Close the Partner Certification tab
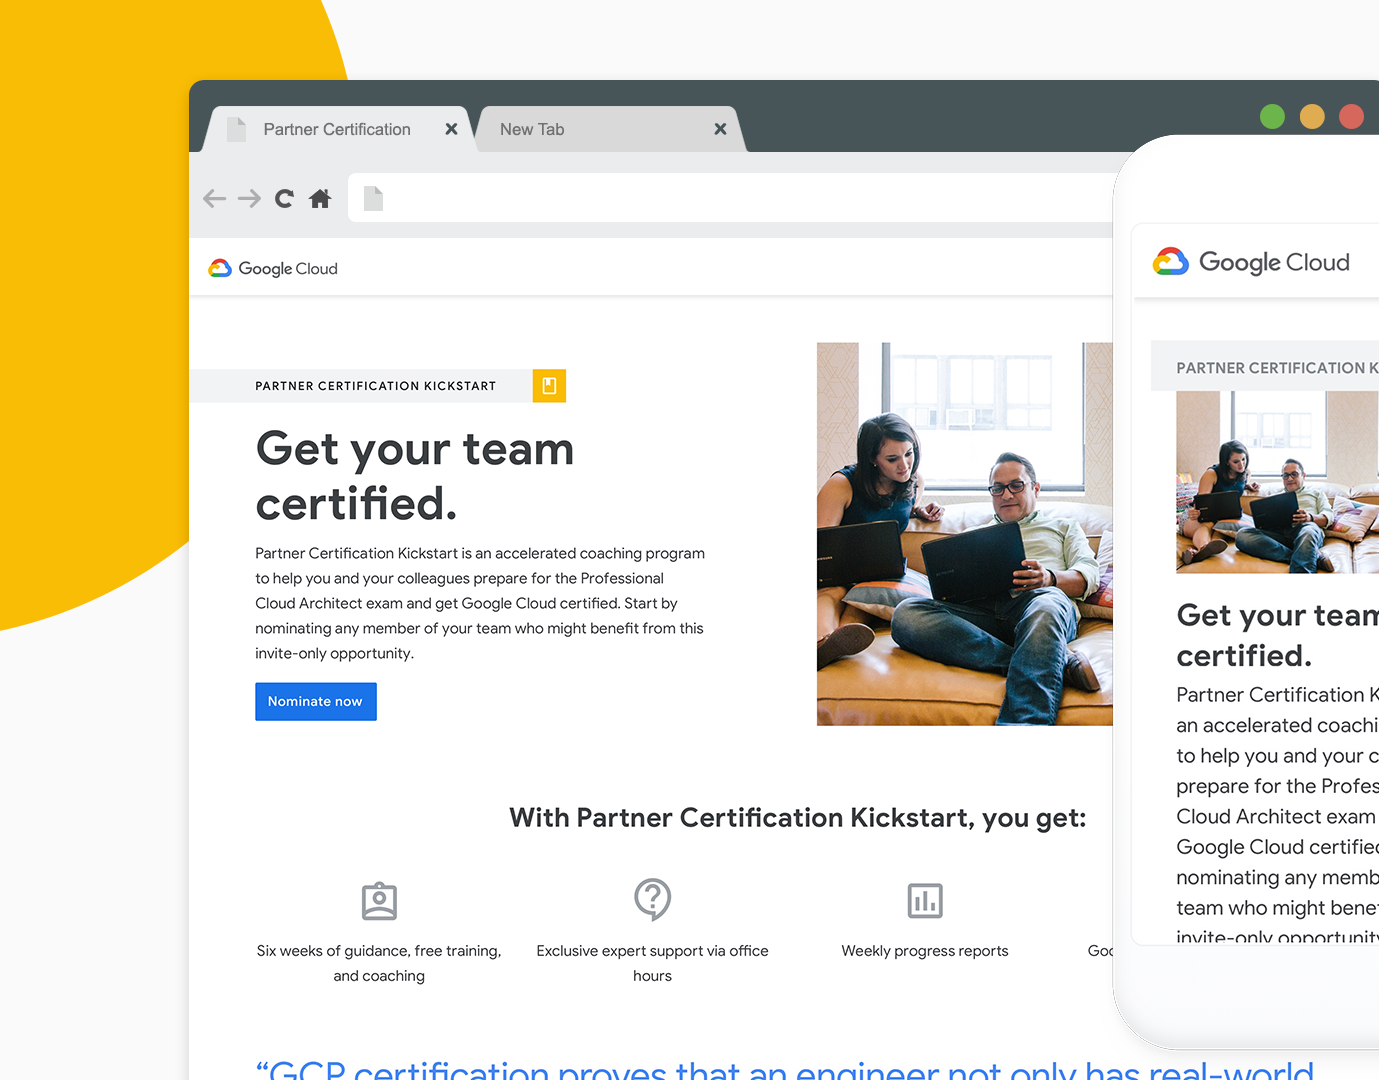This screenshot has width=1379, height=1080. pyautogui.click(x=451, y=129)
